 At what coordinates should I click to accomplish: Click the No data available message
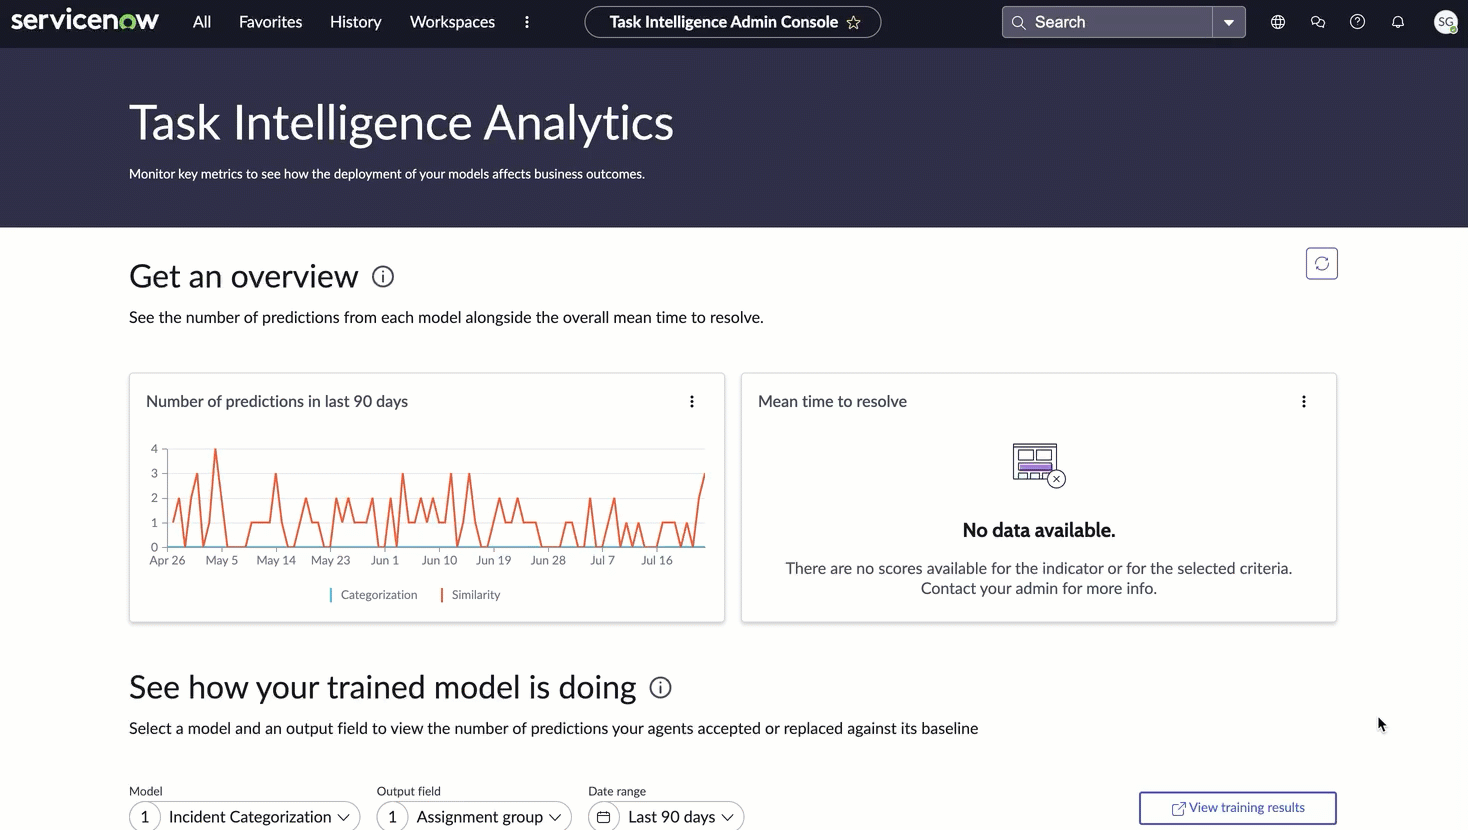pyautogui.click(x=1039, y=531)
